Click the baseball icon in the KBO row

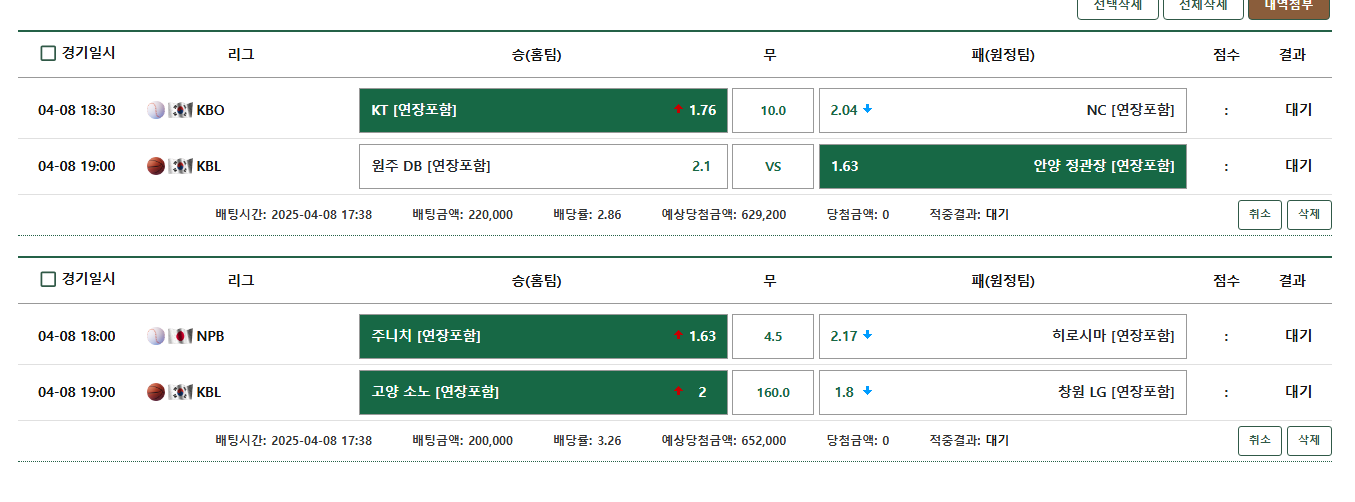click(155, 110)
